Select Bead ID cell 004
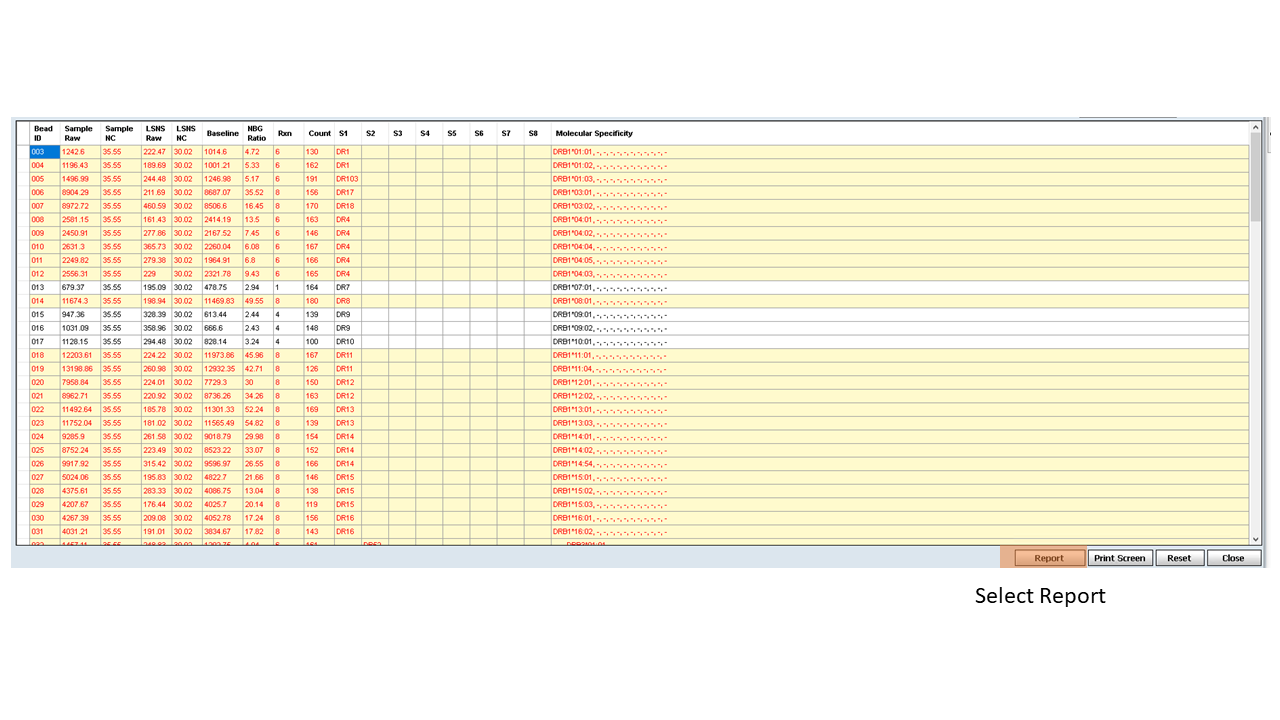 coord(44,165)
